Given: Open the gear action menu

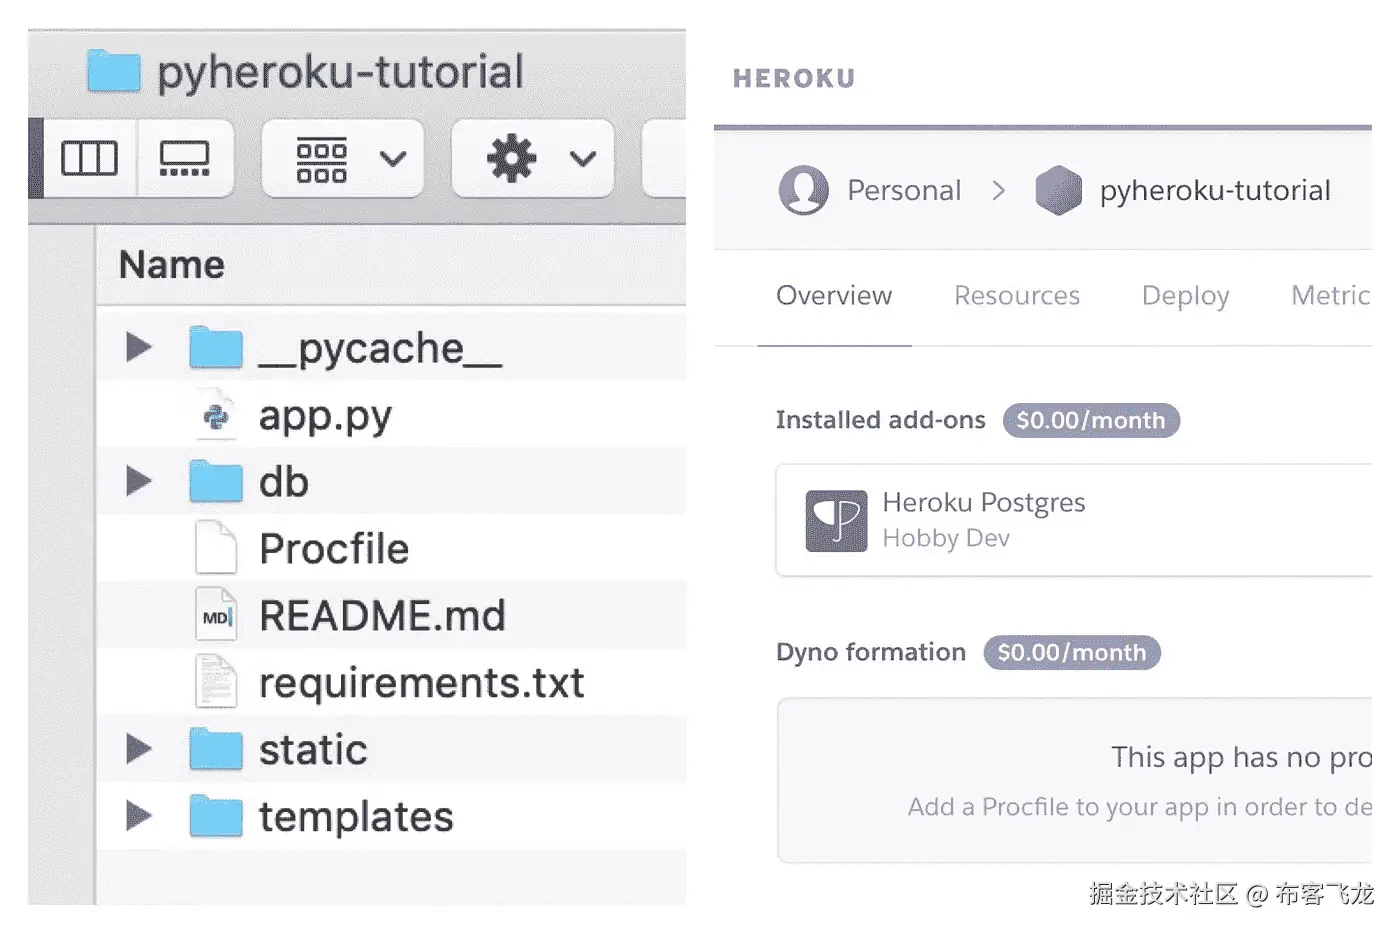Looking at the screenshot, I should tap(533, 159).
